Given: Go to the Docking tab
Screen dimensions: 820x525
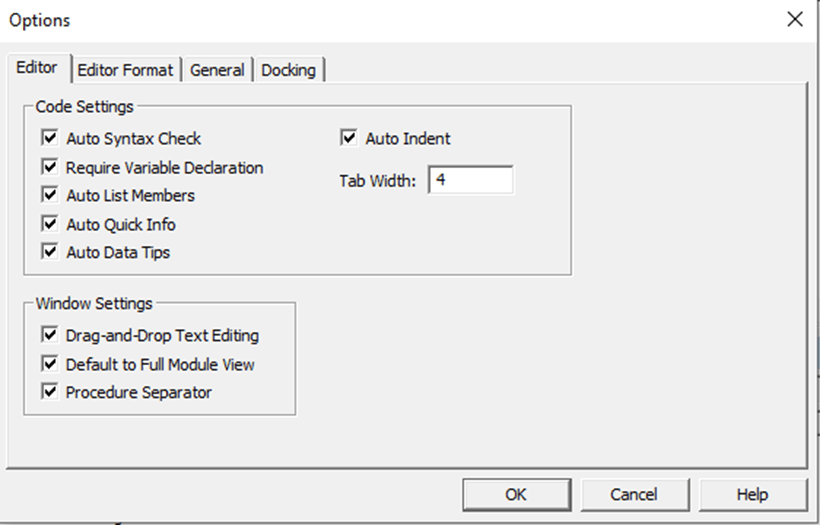Looking at the screenshot, I should point(289,70).
